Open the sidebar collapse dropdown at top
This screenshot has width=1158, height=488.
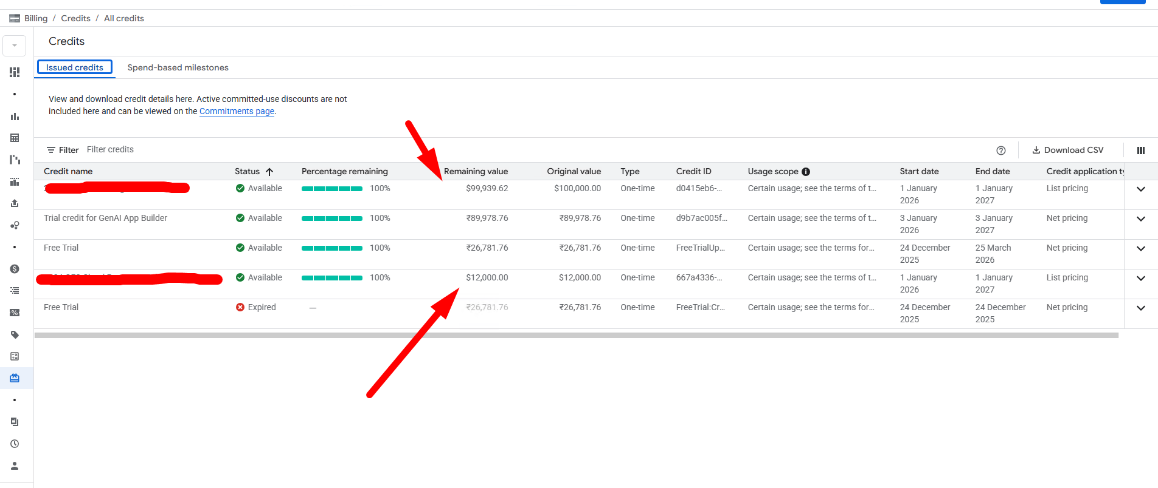tap(14, 45)
